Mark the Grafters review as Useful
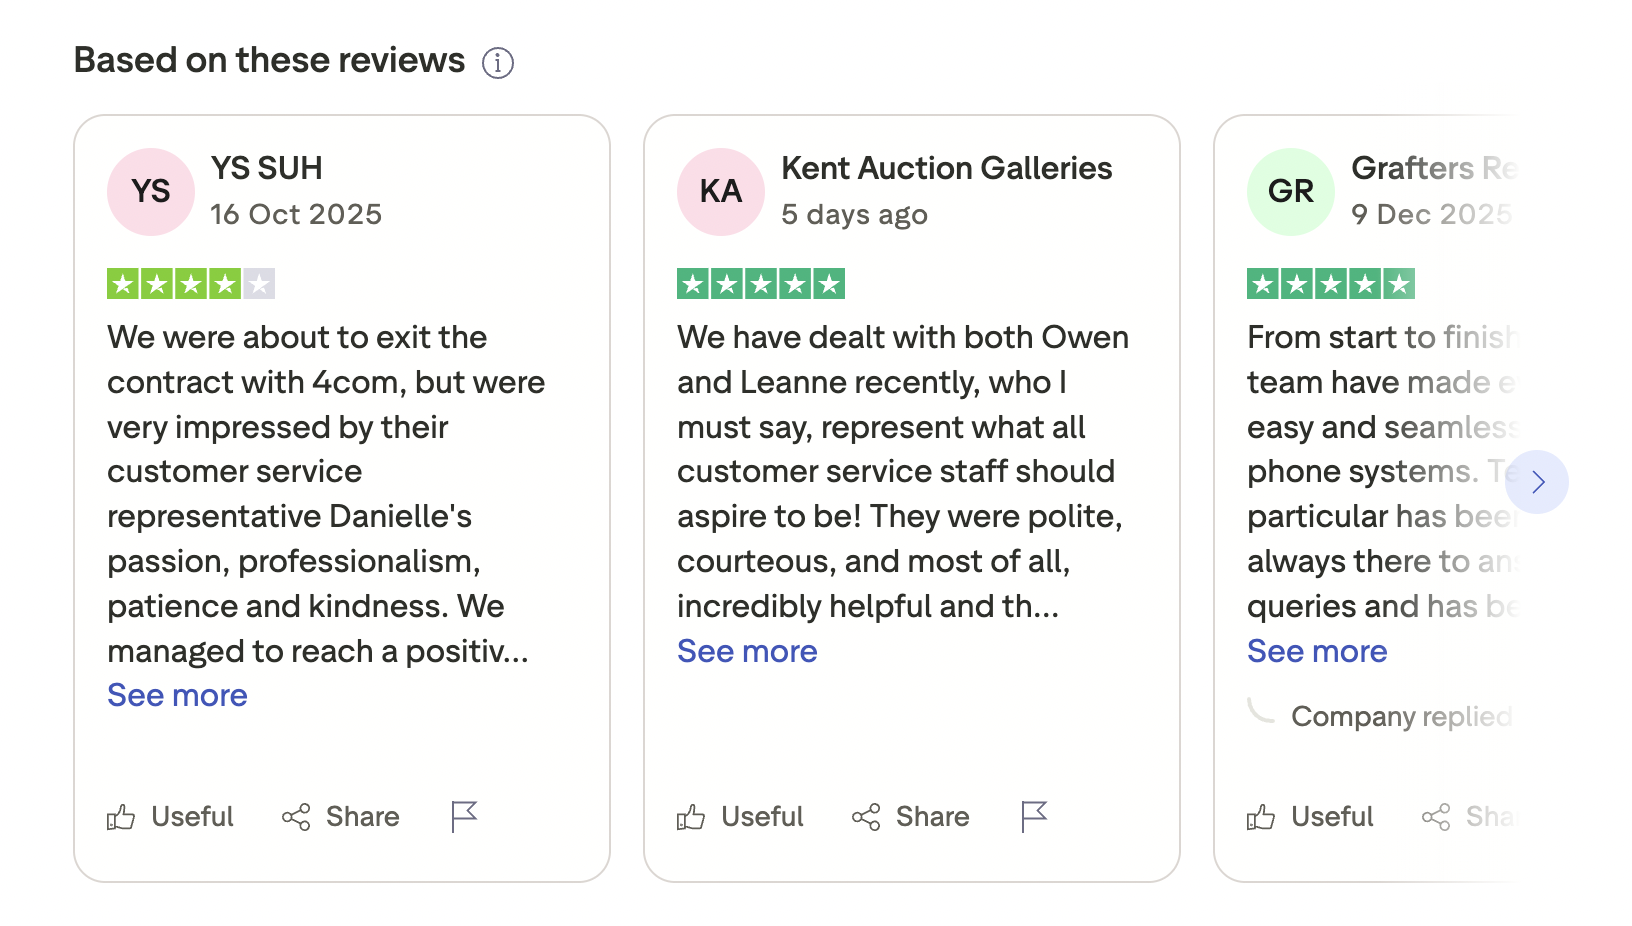The image size is (1632, 926). 1332,817
